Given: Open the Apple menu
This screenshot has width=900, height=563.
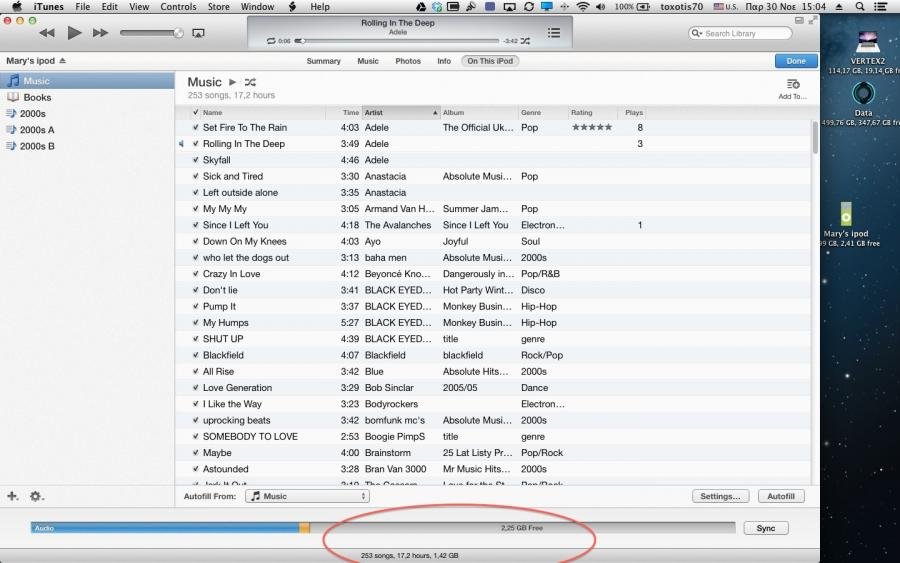Looking at the screenshot, I should (x=17, y=7).
